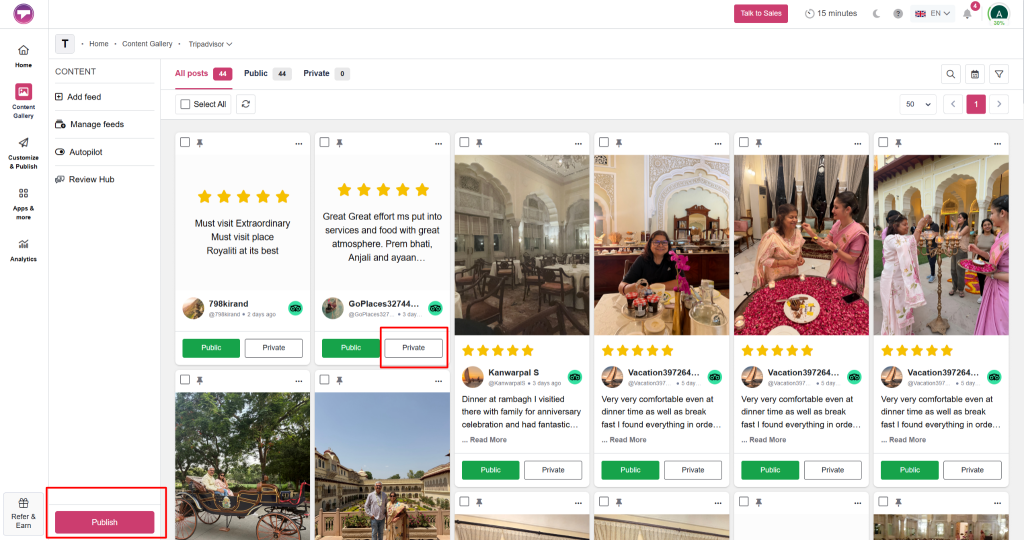Check the Kanwarpal S post checkbox

pos(464,142)
